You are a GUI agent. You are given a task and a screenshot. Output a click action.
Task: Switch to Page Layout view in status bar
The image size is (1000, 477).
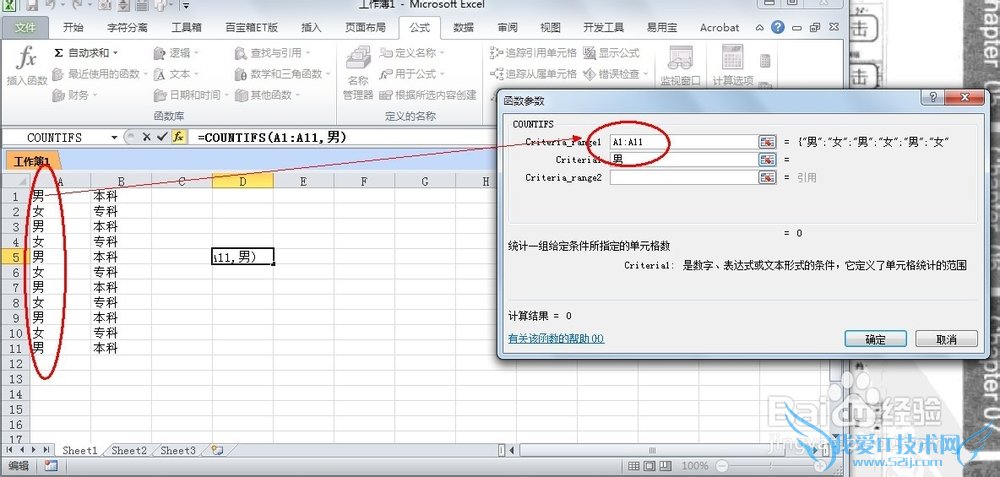click(x=649, y=466)
